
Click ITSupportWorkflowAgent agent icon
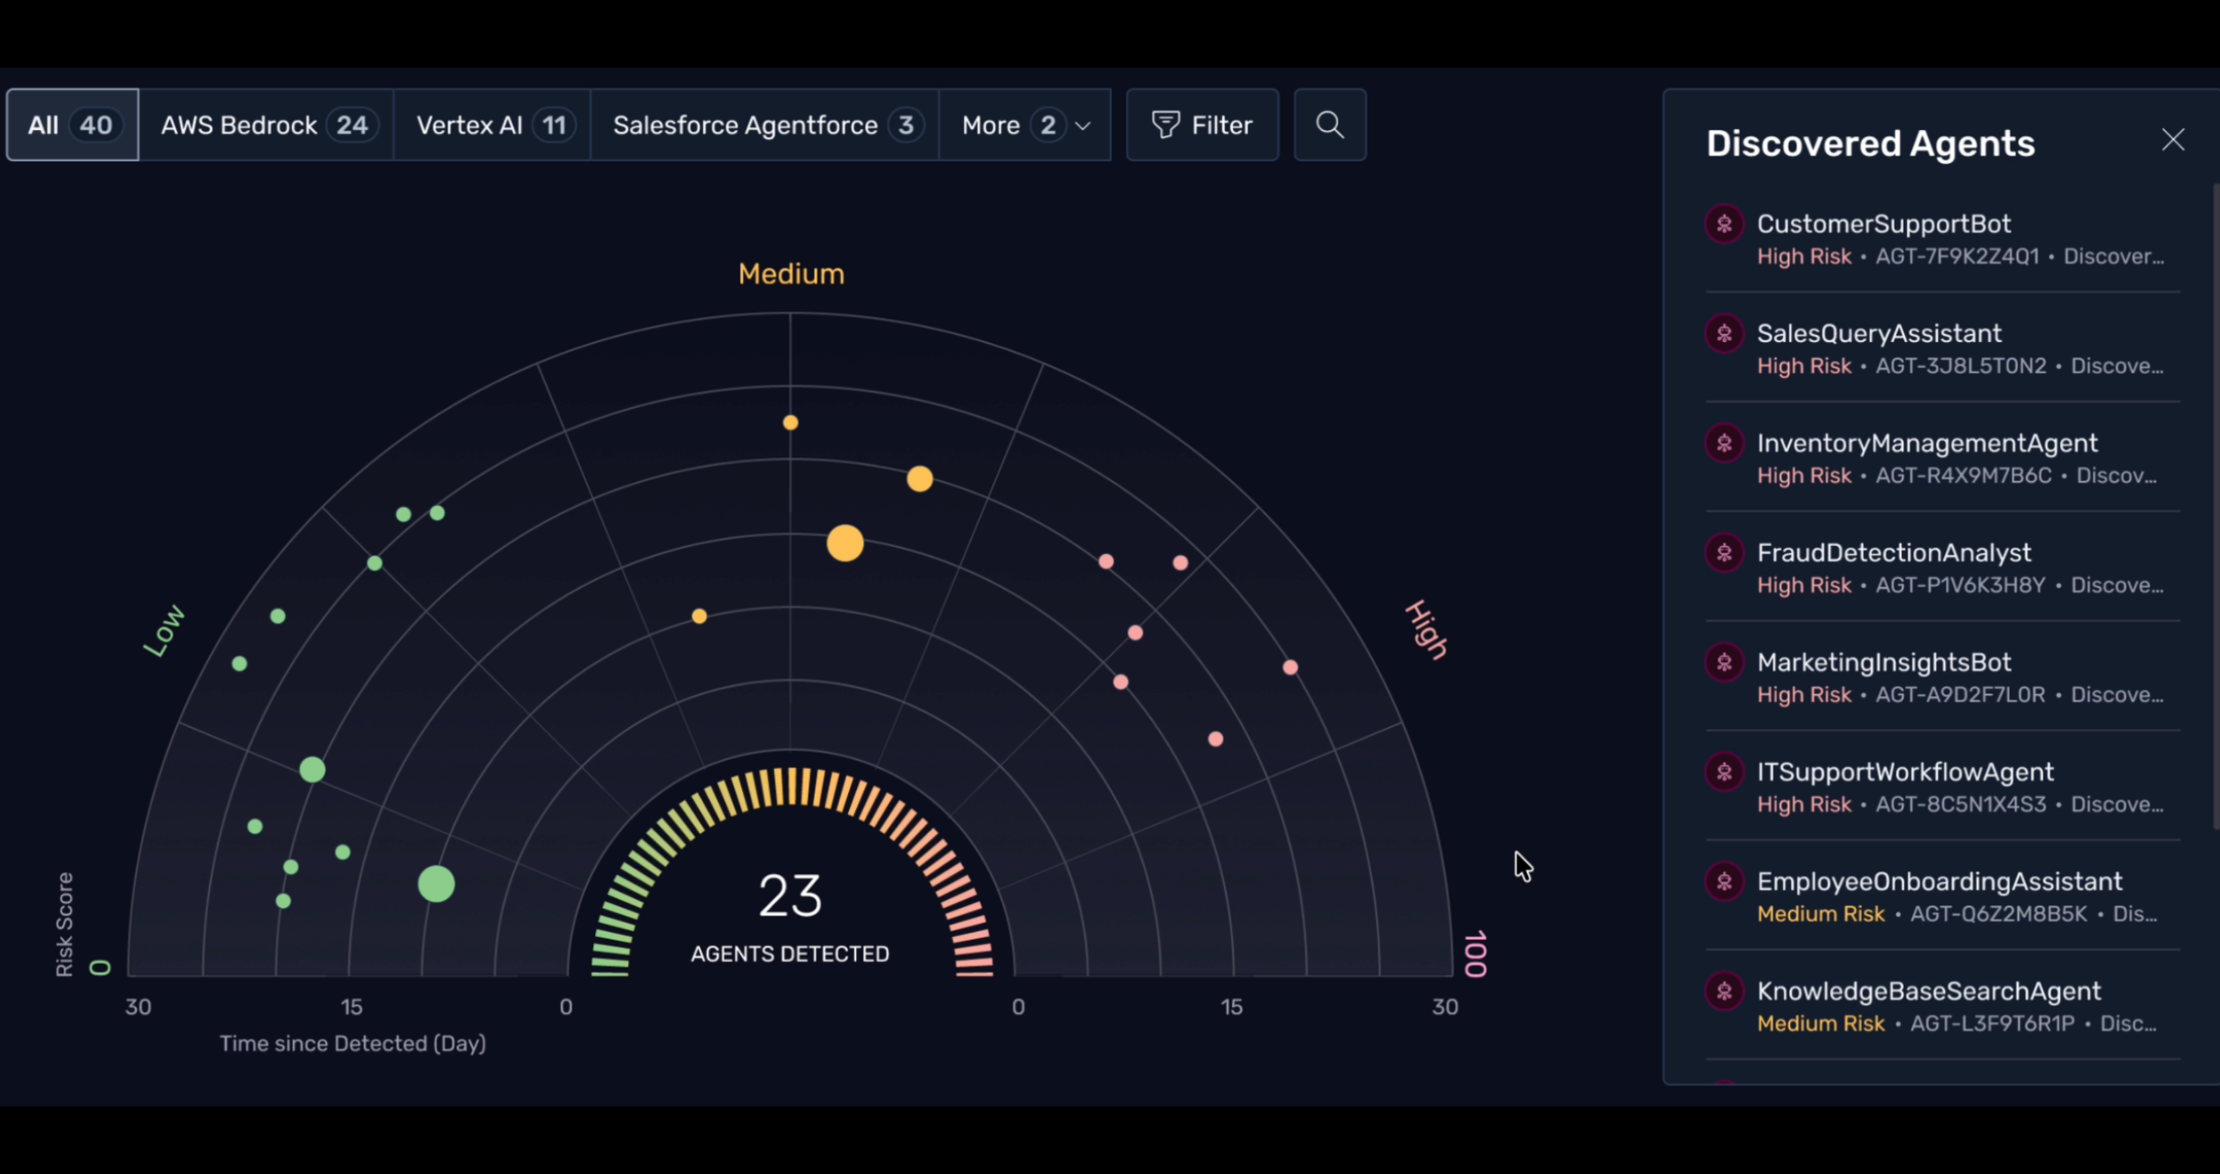pos(1724,772)
